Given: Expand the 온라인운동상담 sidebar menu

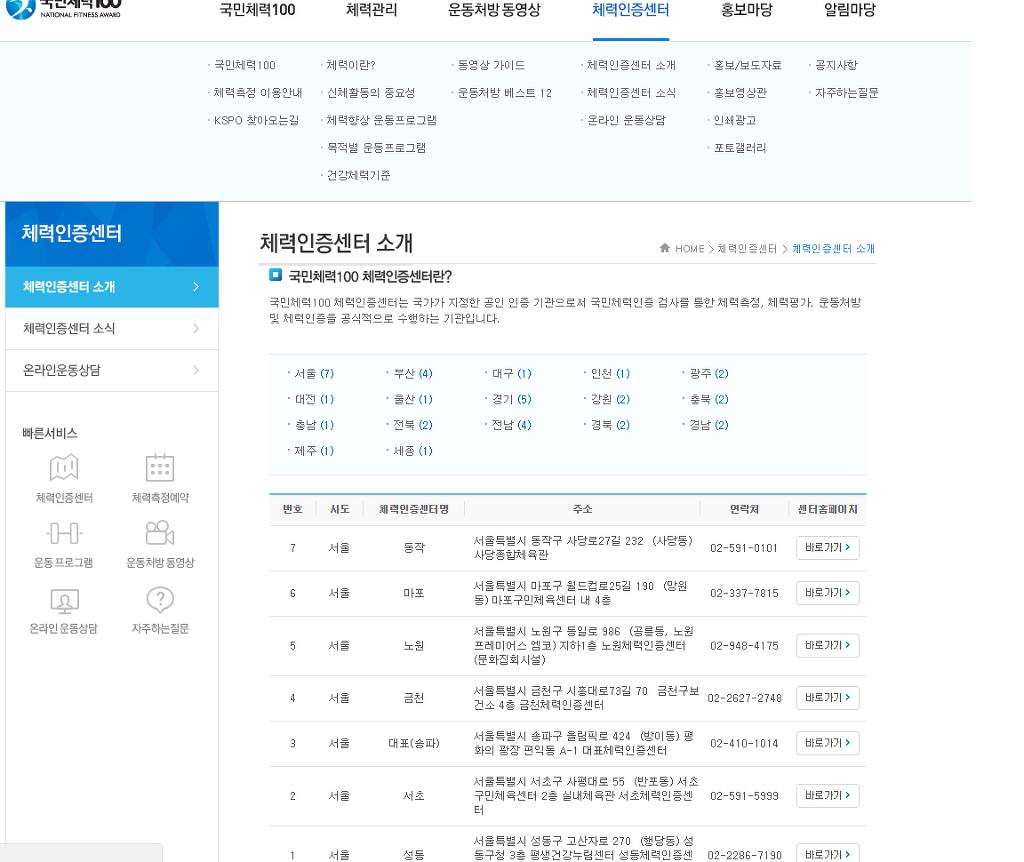Looking at the screenshot, I should (x=100, y=370).
